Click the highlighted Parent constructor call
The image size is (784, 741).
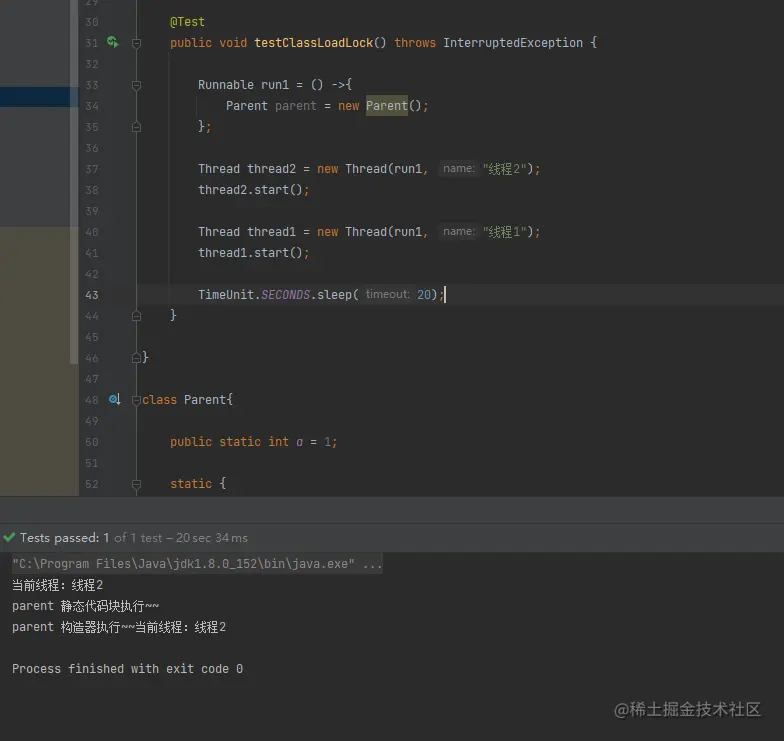tap(386, 106)
